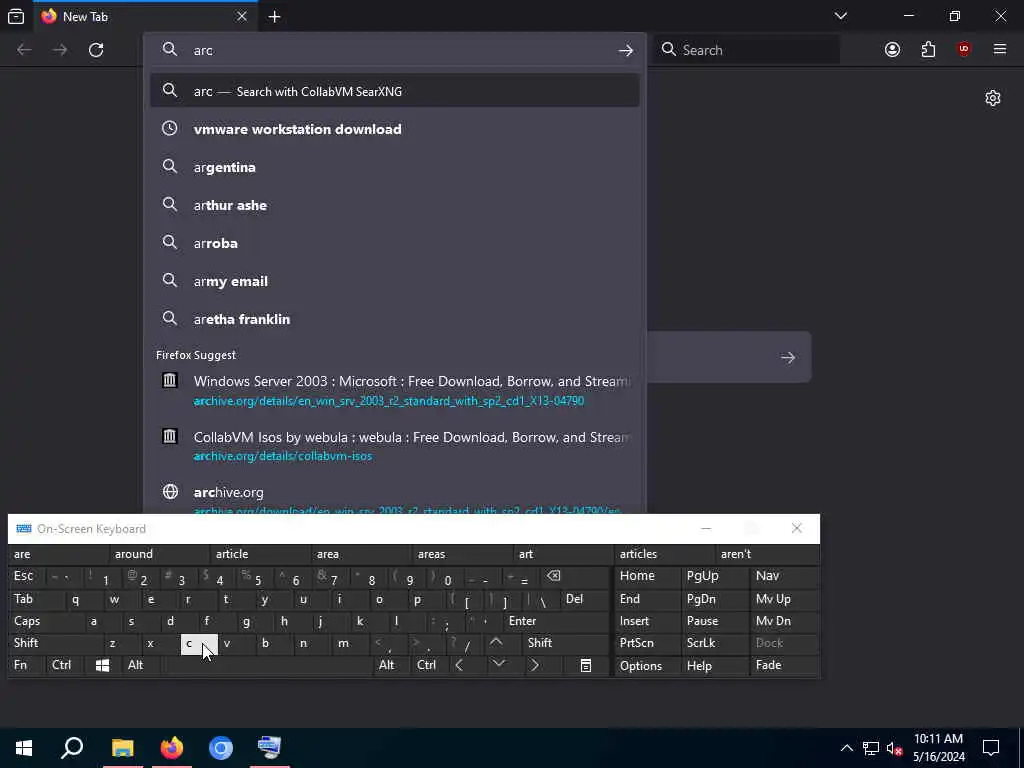Open Windows Start menu
This screenshot has width=1024, height=768.
tap(24, 748)
